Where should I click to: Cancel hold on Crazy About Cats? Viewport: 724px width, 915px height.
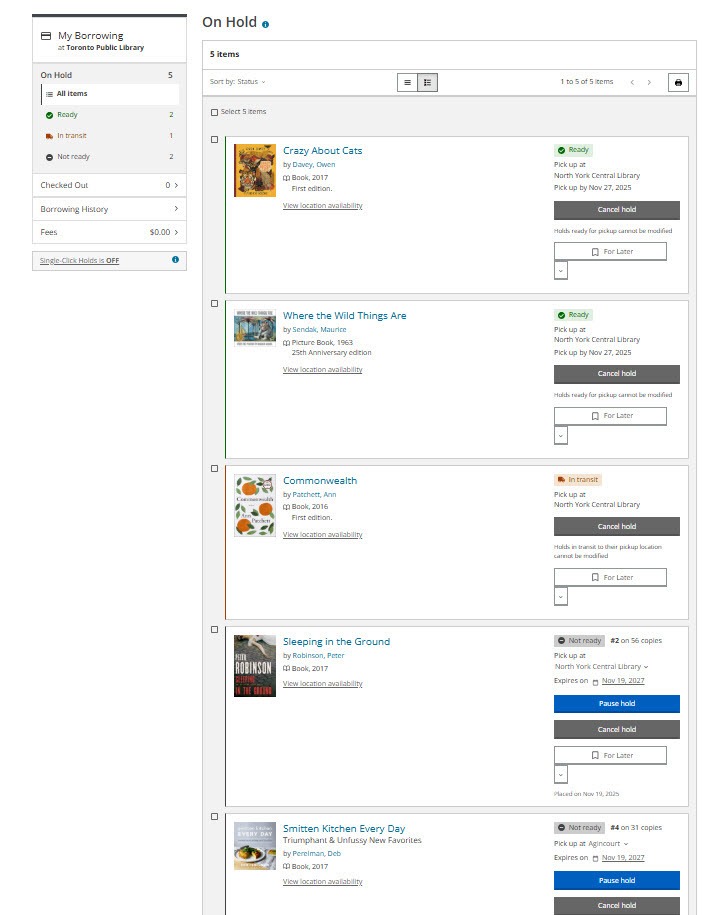click(617, 210)
